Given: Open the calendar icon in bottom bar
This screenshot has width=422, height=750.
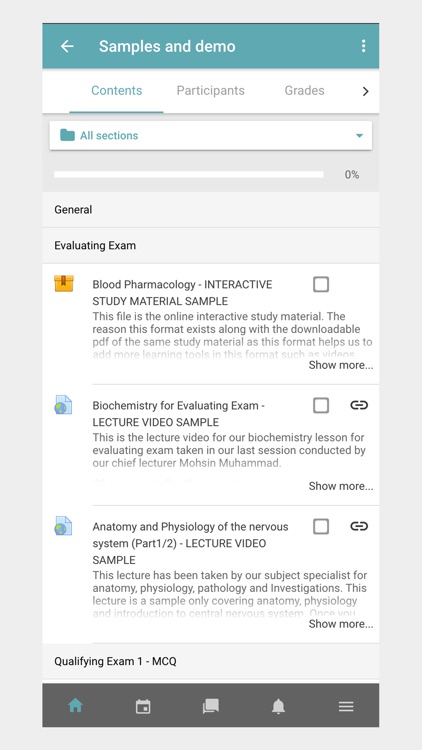Looking at the screenshot, I should tap(143, 706).
